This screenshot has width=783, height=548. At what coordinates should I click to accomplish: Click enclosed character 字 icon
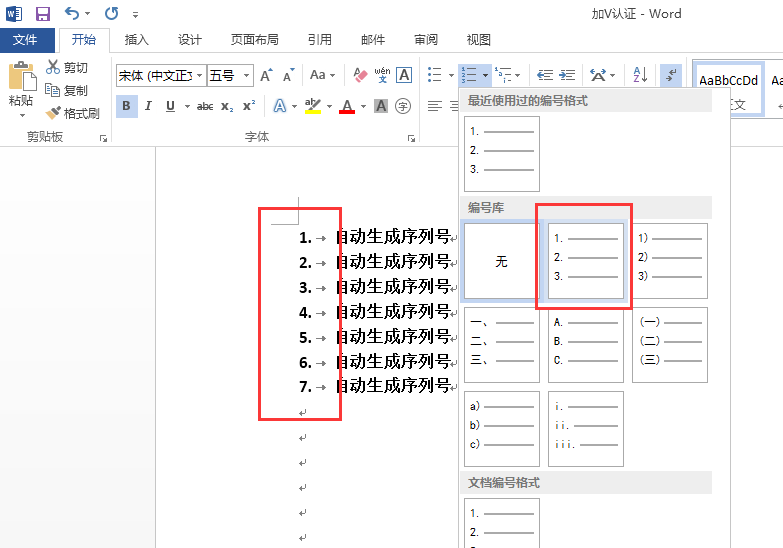403,106
